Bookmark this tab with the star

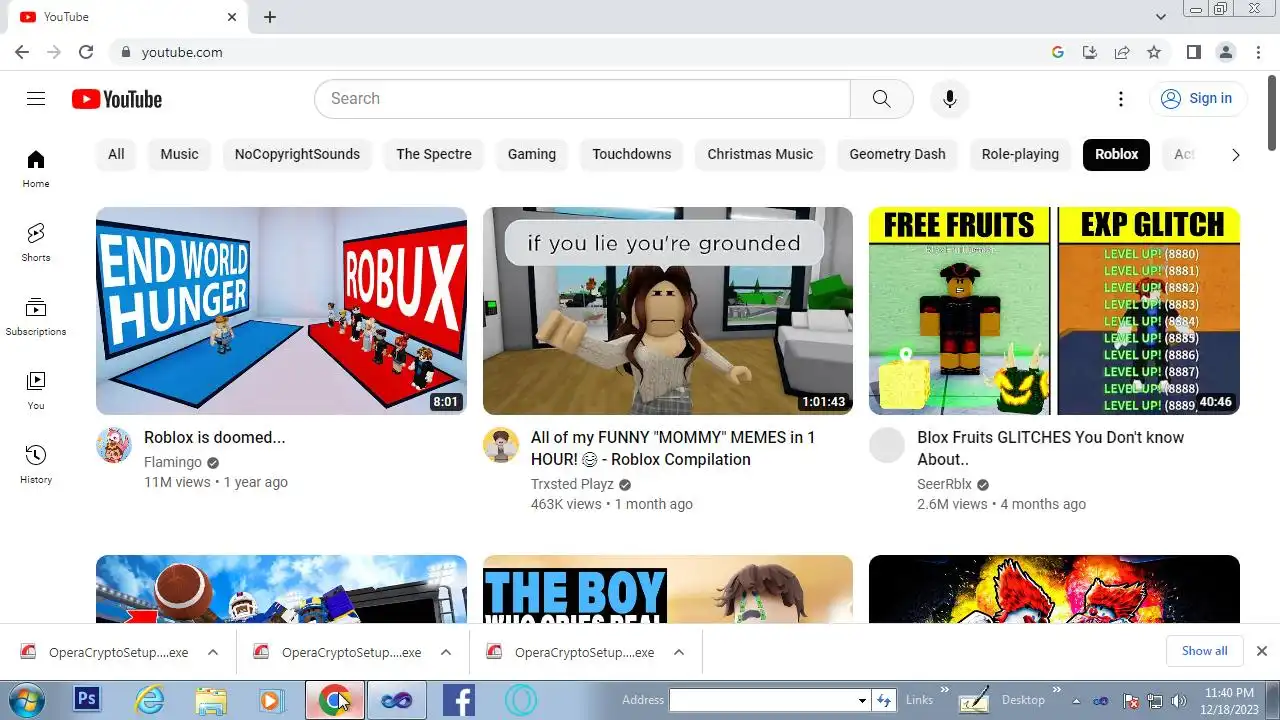click(1154, 52)
